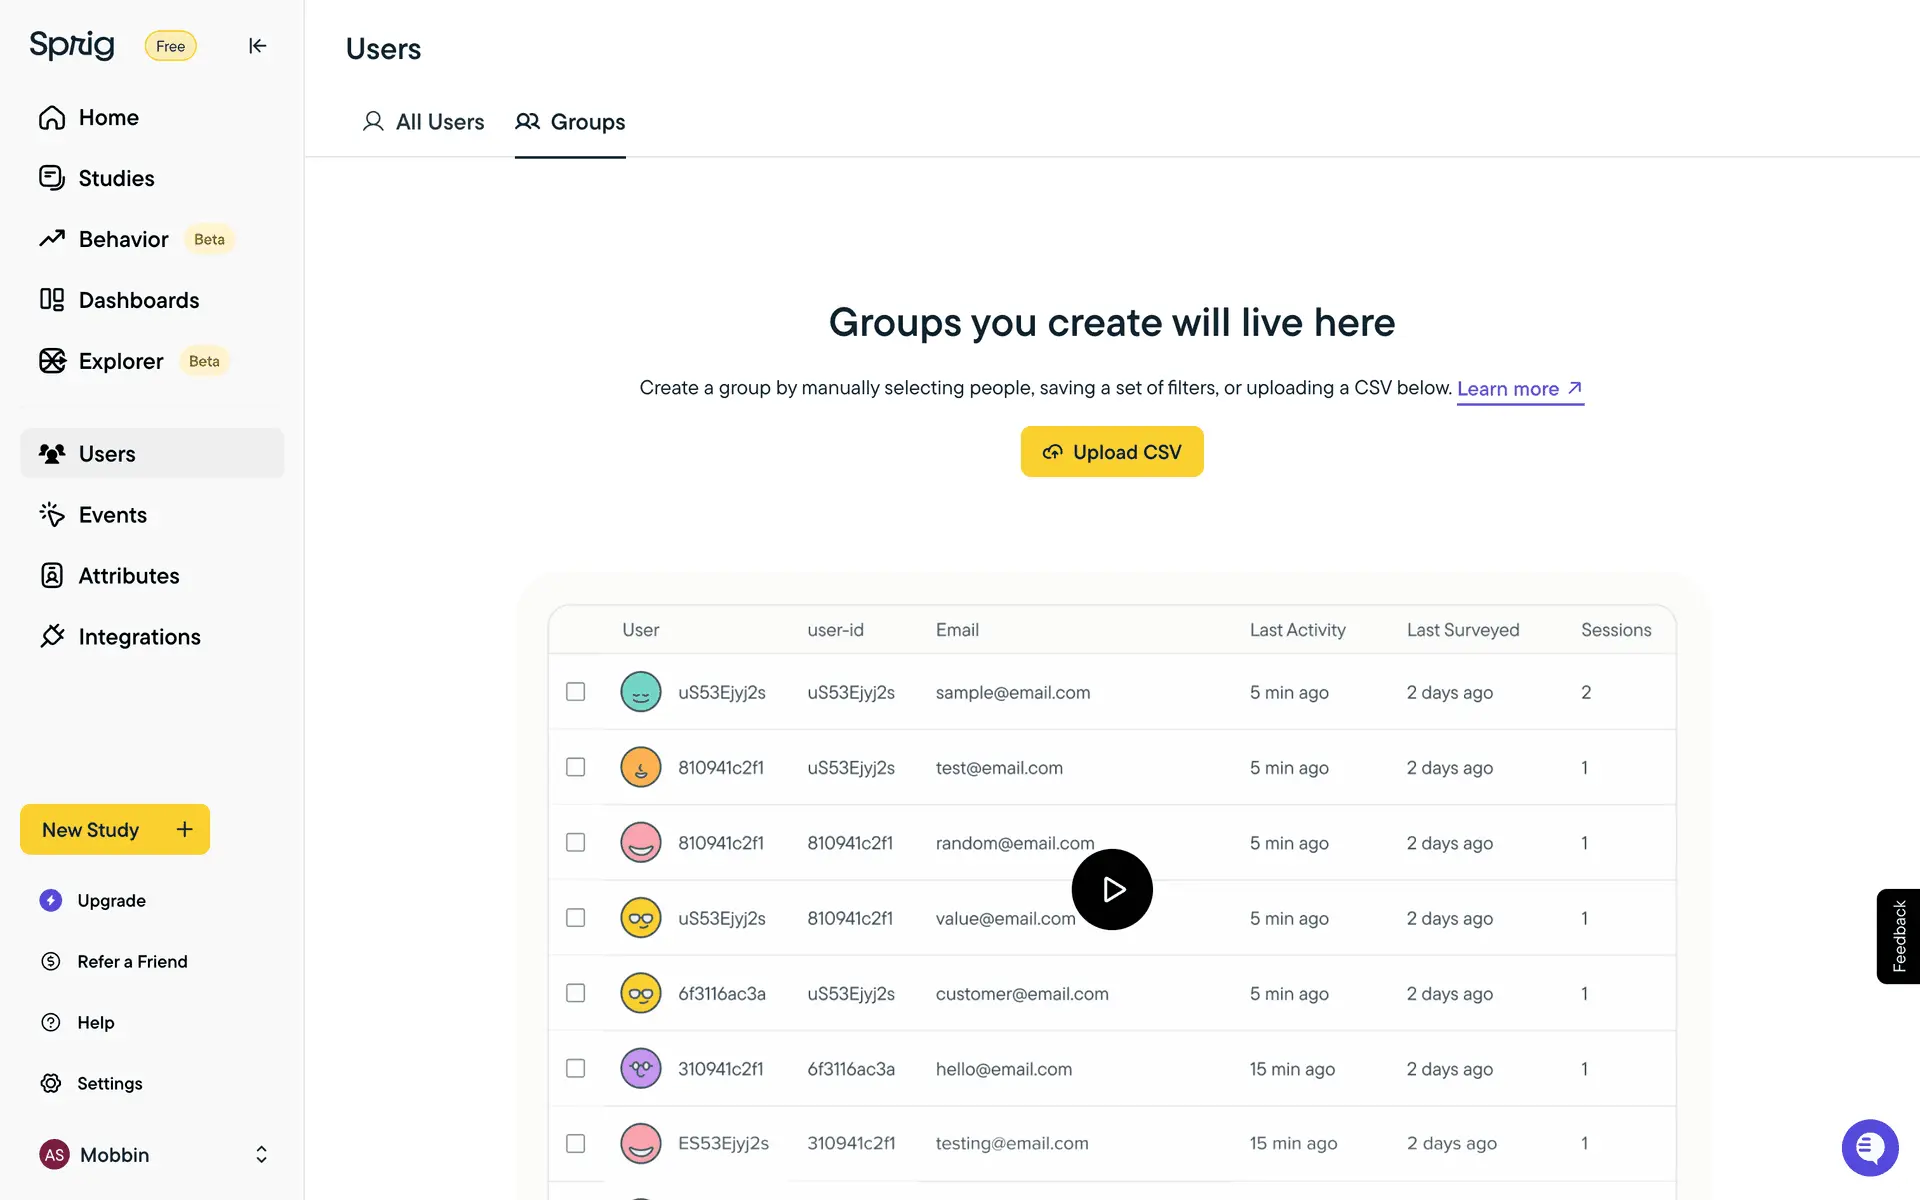Collapse the sidebar with the arrow icon
The width and height of the screenshot is (1920, 1200).
click(x=257, y=46)
